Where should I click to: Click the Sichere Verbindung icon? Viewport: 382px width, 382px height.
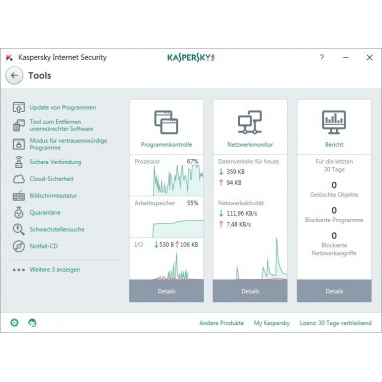(19, 162)
